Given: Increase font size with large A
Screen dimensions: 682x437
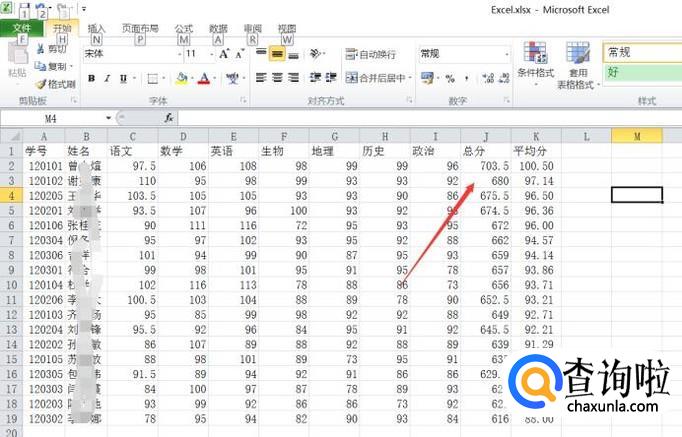Looking at the screenshot, I should click(224, 54).
